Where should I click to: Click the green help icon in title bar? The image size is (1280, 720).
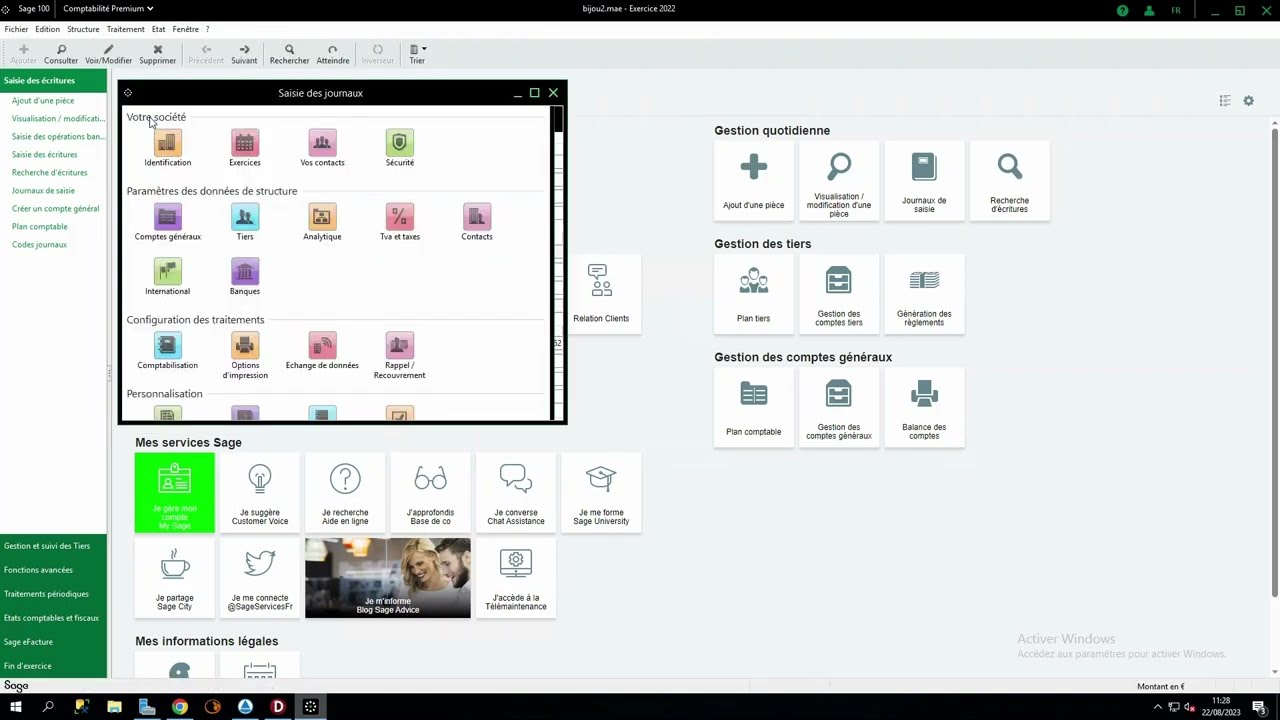(1122, 10)
